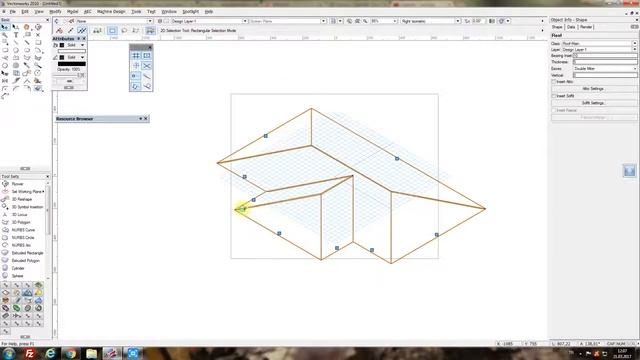Open the highlighted blue 3D Modeling tool set
The image size is (640, 360).
click(x=27, y=293)
